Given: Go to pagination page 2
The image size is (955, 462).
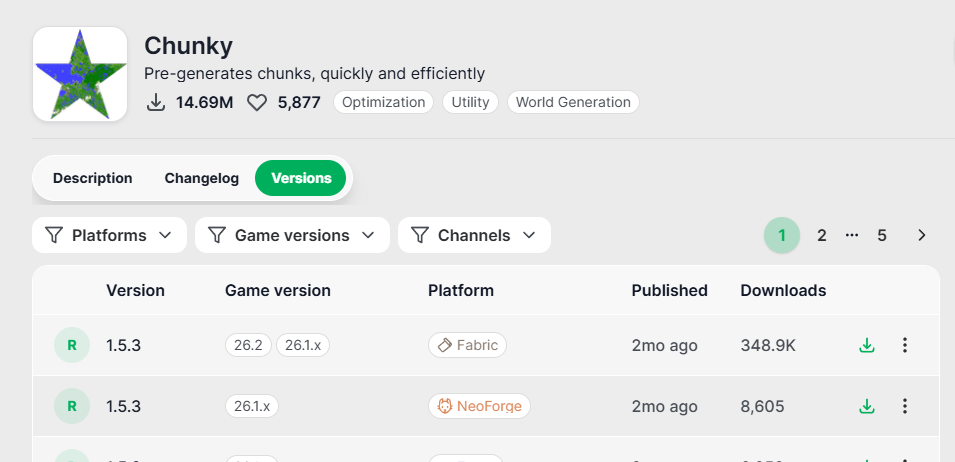Looking at the screenshot, I should (x=822, y=235).
